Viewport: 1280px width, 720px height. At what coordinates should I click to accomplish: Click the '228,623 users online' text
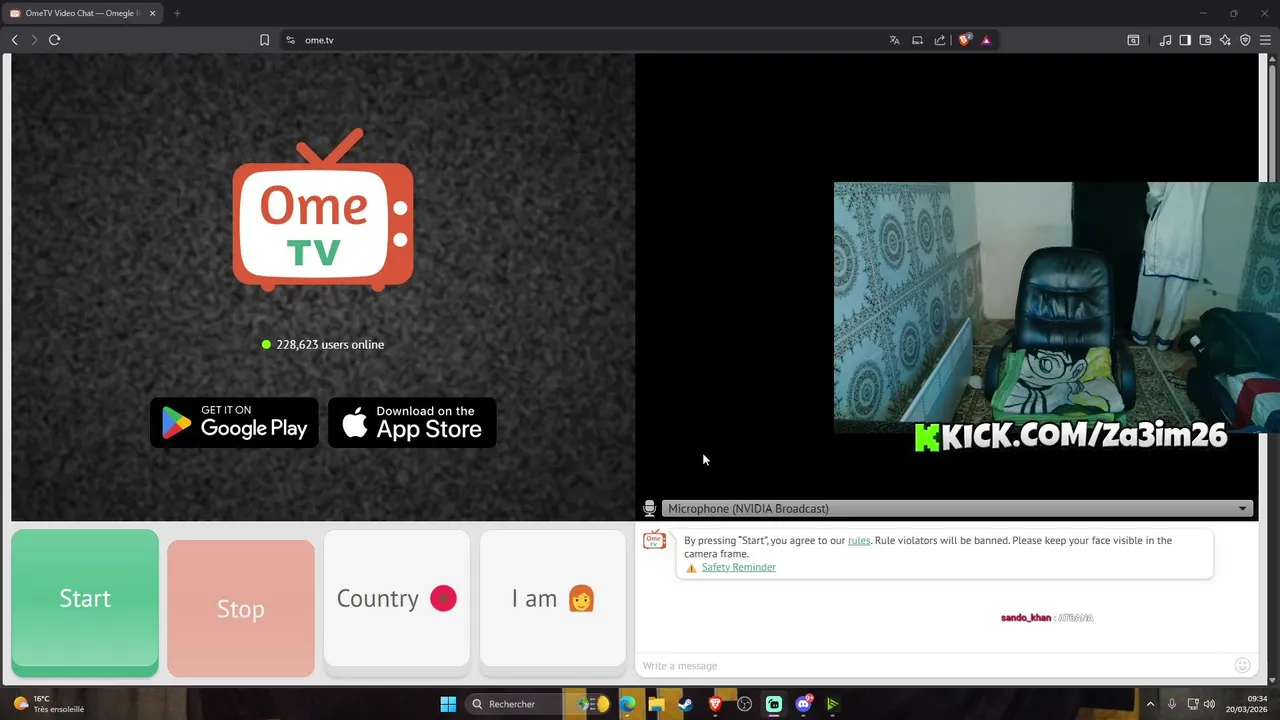point(330,344)
